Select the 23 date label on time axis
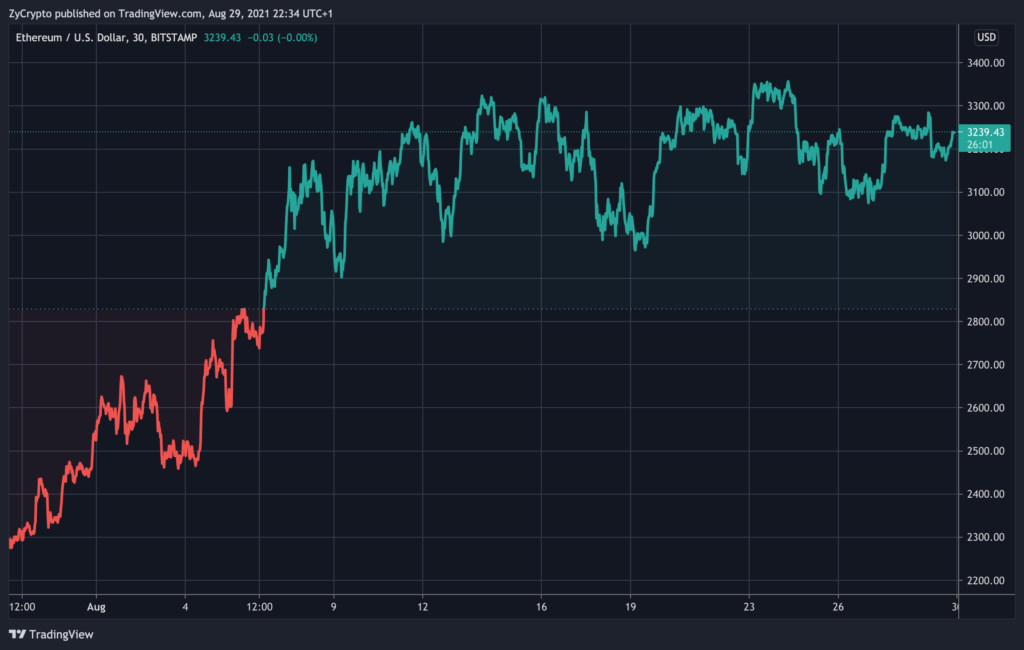This screenshot has width=1024, height=650. coord(750,606)
